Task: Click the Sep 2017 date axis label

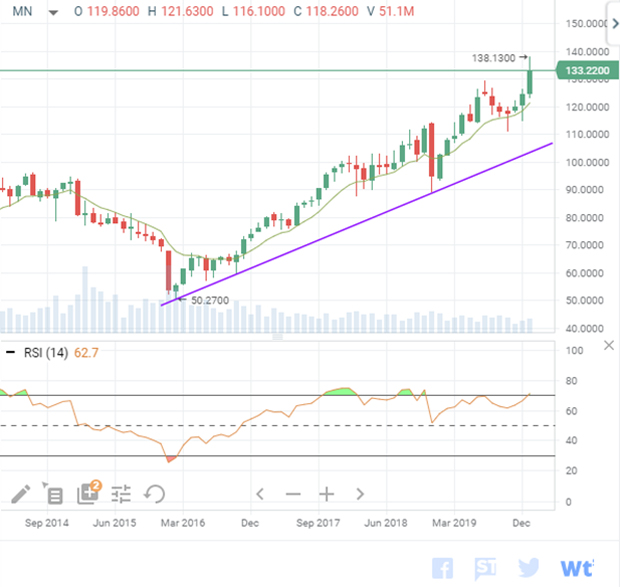Action: 318,523
